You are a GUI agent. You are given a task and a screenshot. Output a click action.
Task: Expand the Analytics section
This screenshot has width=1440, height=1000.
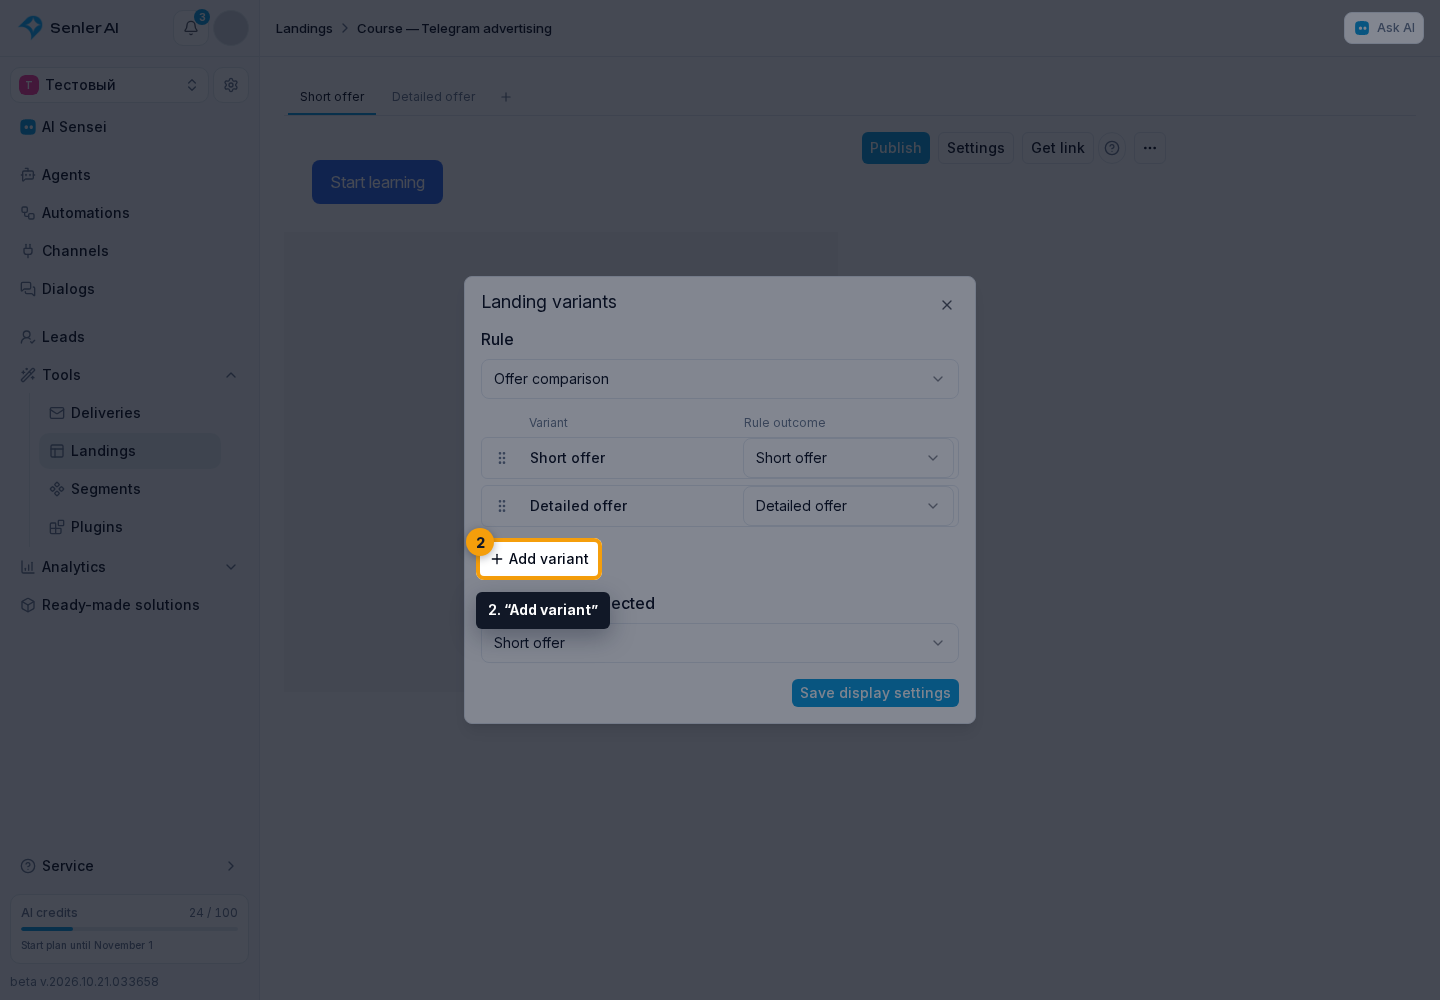231,567
